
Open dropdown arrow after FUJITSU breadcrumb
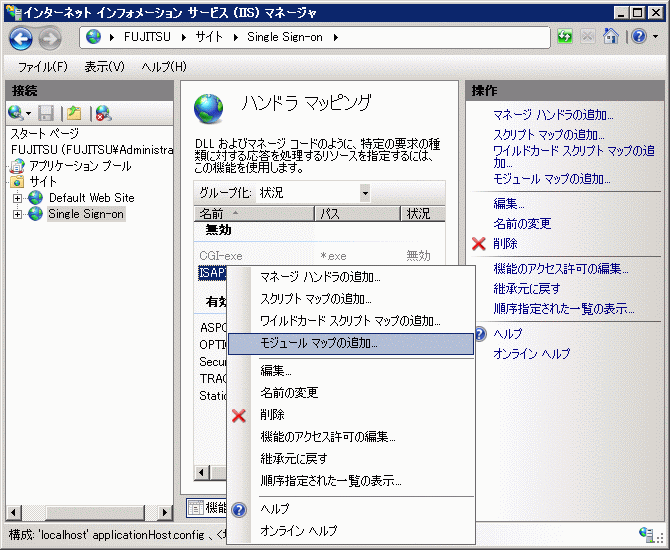tap(184, 37)
